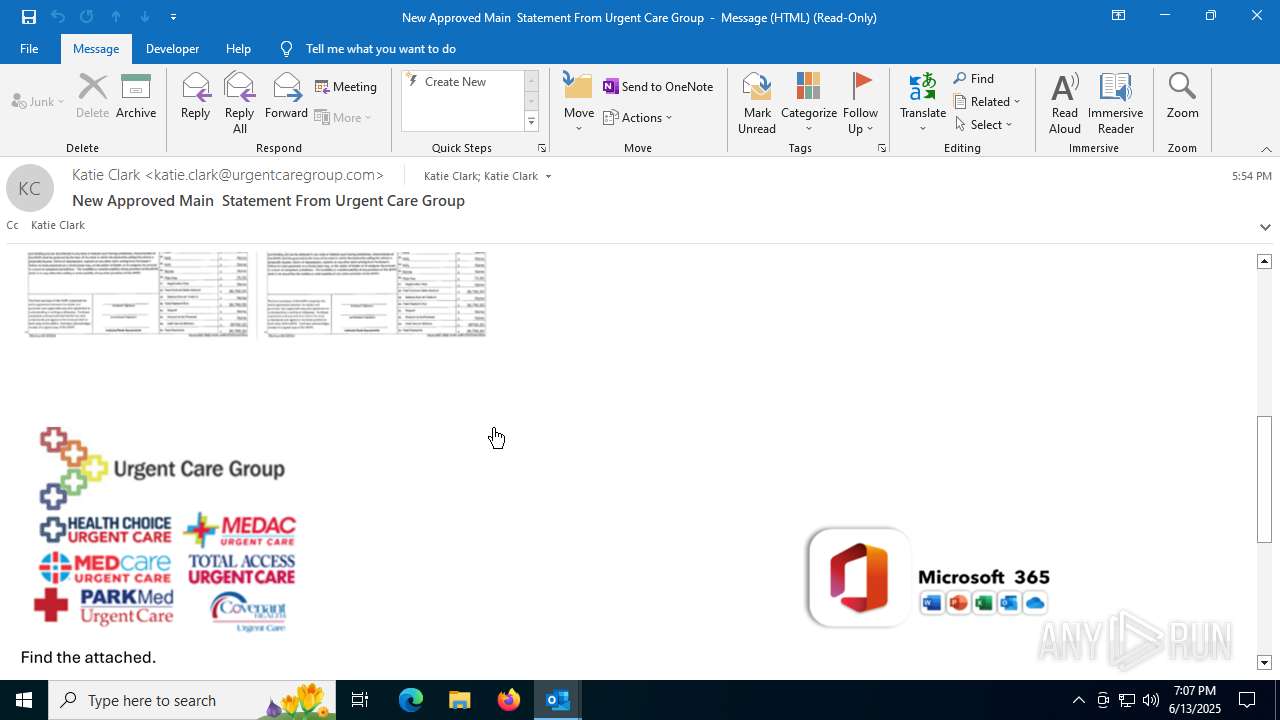Viewport: 1280px width, 720px height.
Task: Click the Microsoft 365 image
Action: 929,577
